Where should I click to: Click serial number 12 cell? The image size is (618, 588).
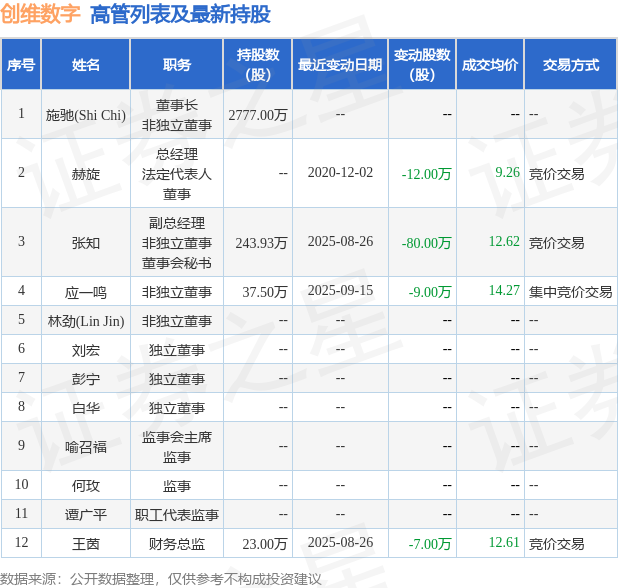coord(21,542)
